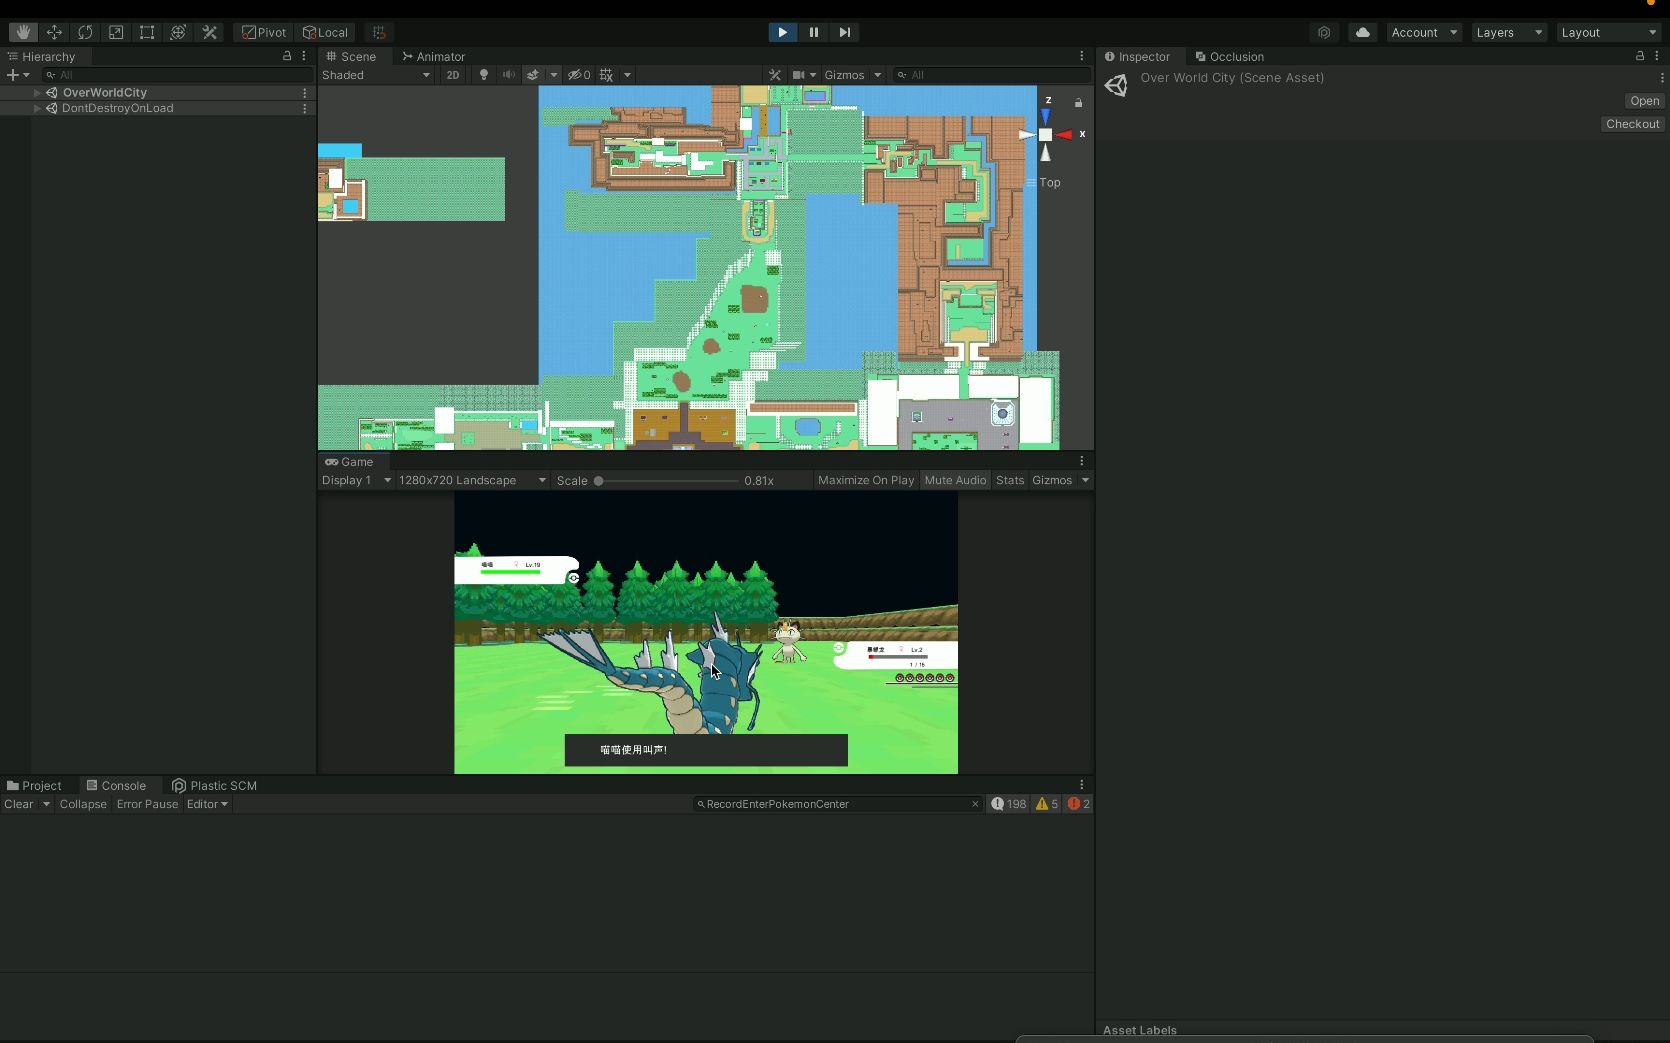The image size is (1670, 1043).
Task: Stop play mode with Play button
Action: tap(782, 32)
